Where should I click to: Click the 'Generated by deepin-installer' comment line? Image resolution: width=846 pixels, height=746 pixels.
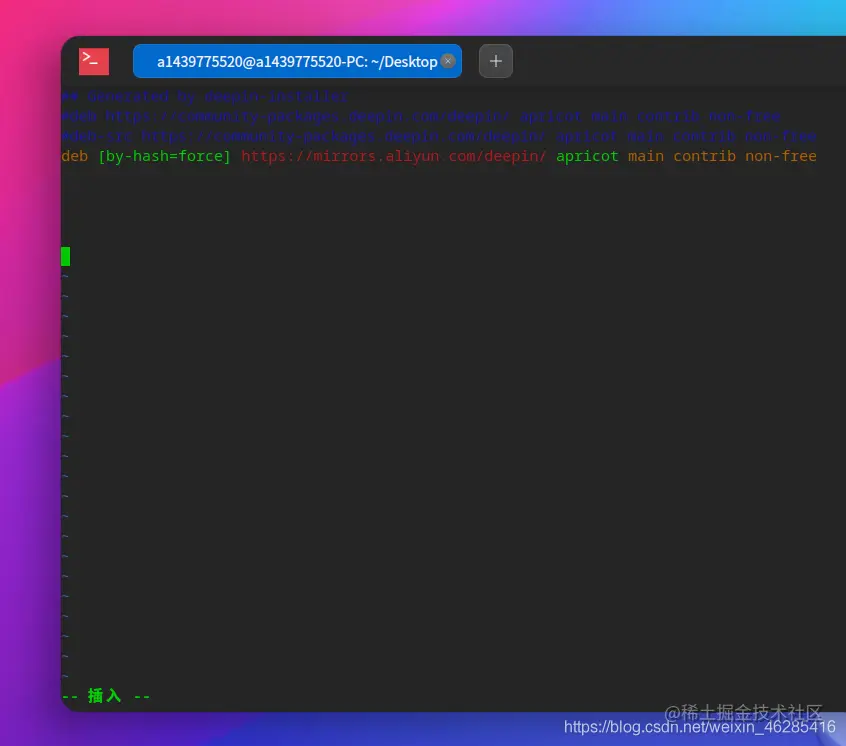point(204,97)
